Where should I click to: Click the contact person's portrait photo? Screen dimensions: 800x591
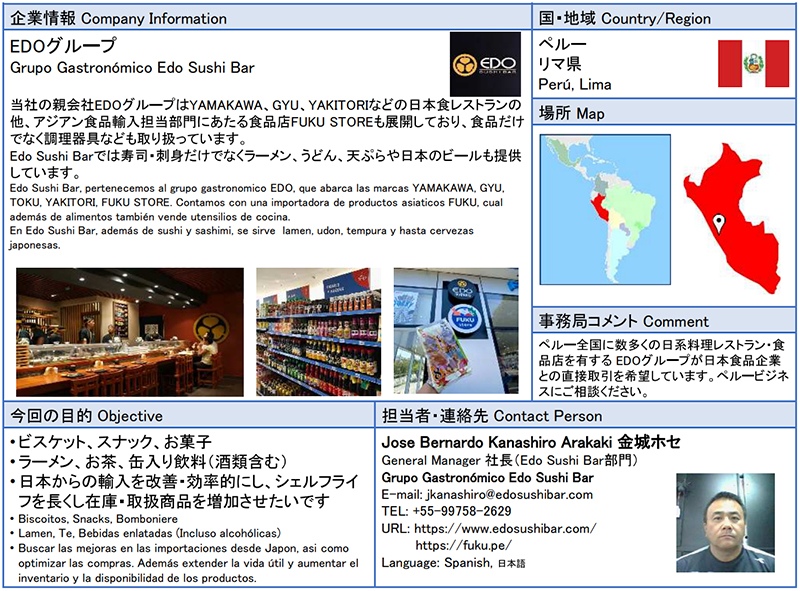[725, 522]
